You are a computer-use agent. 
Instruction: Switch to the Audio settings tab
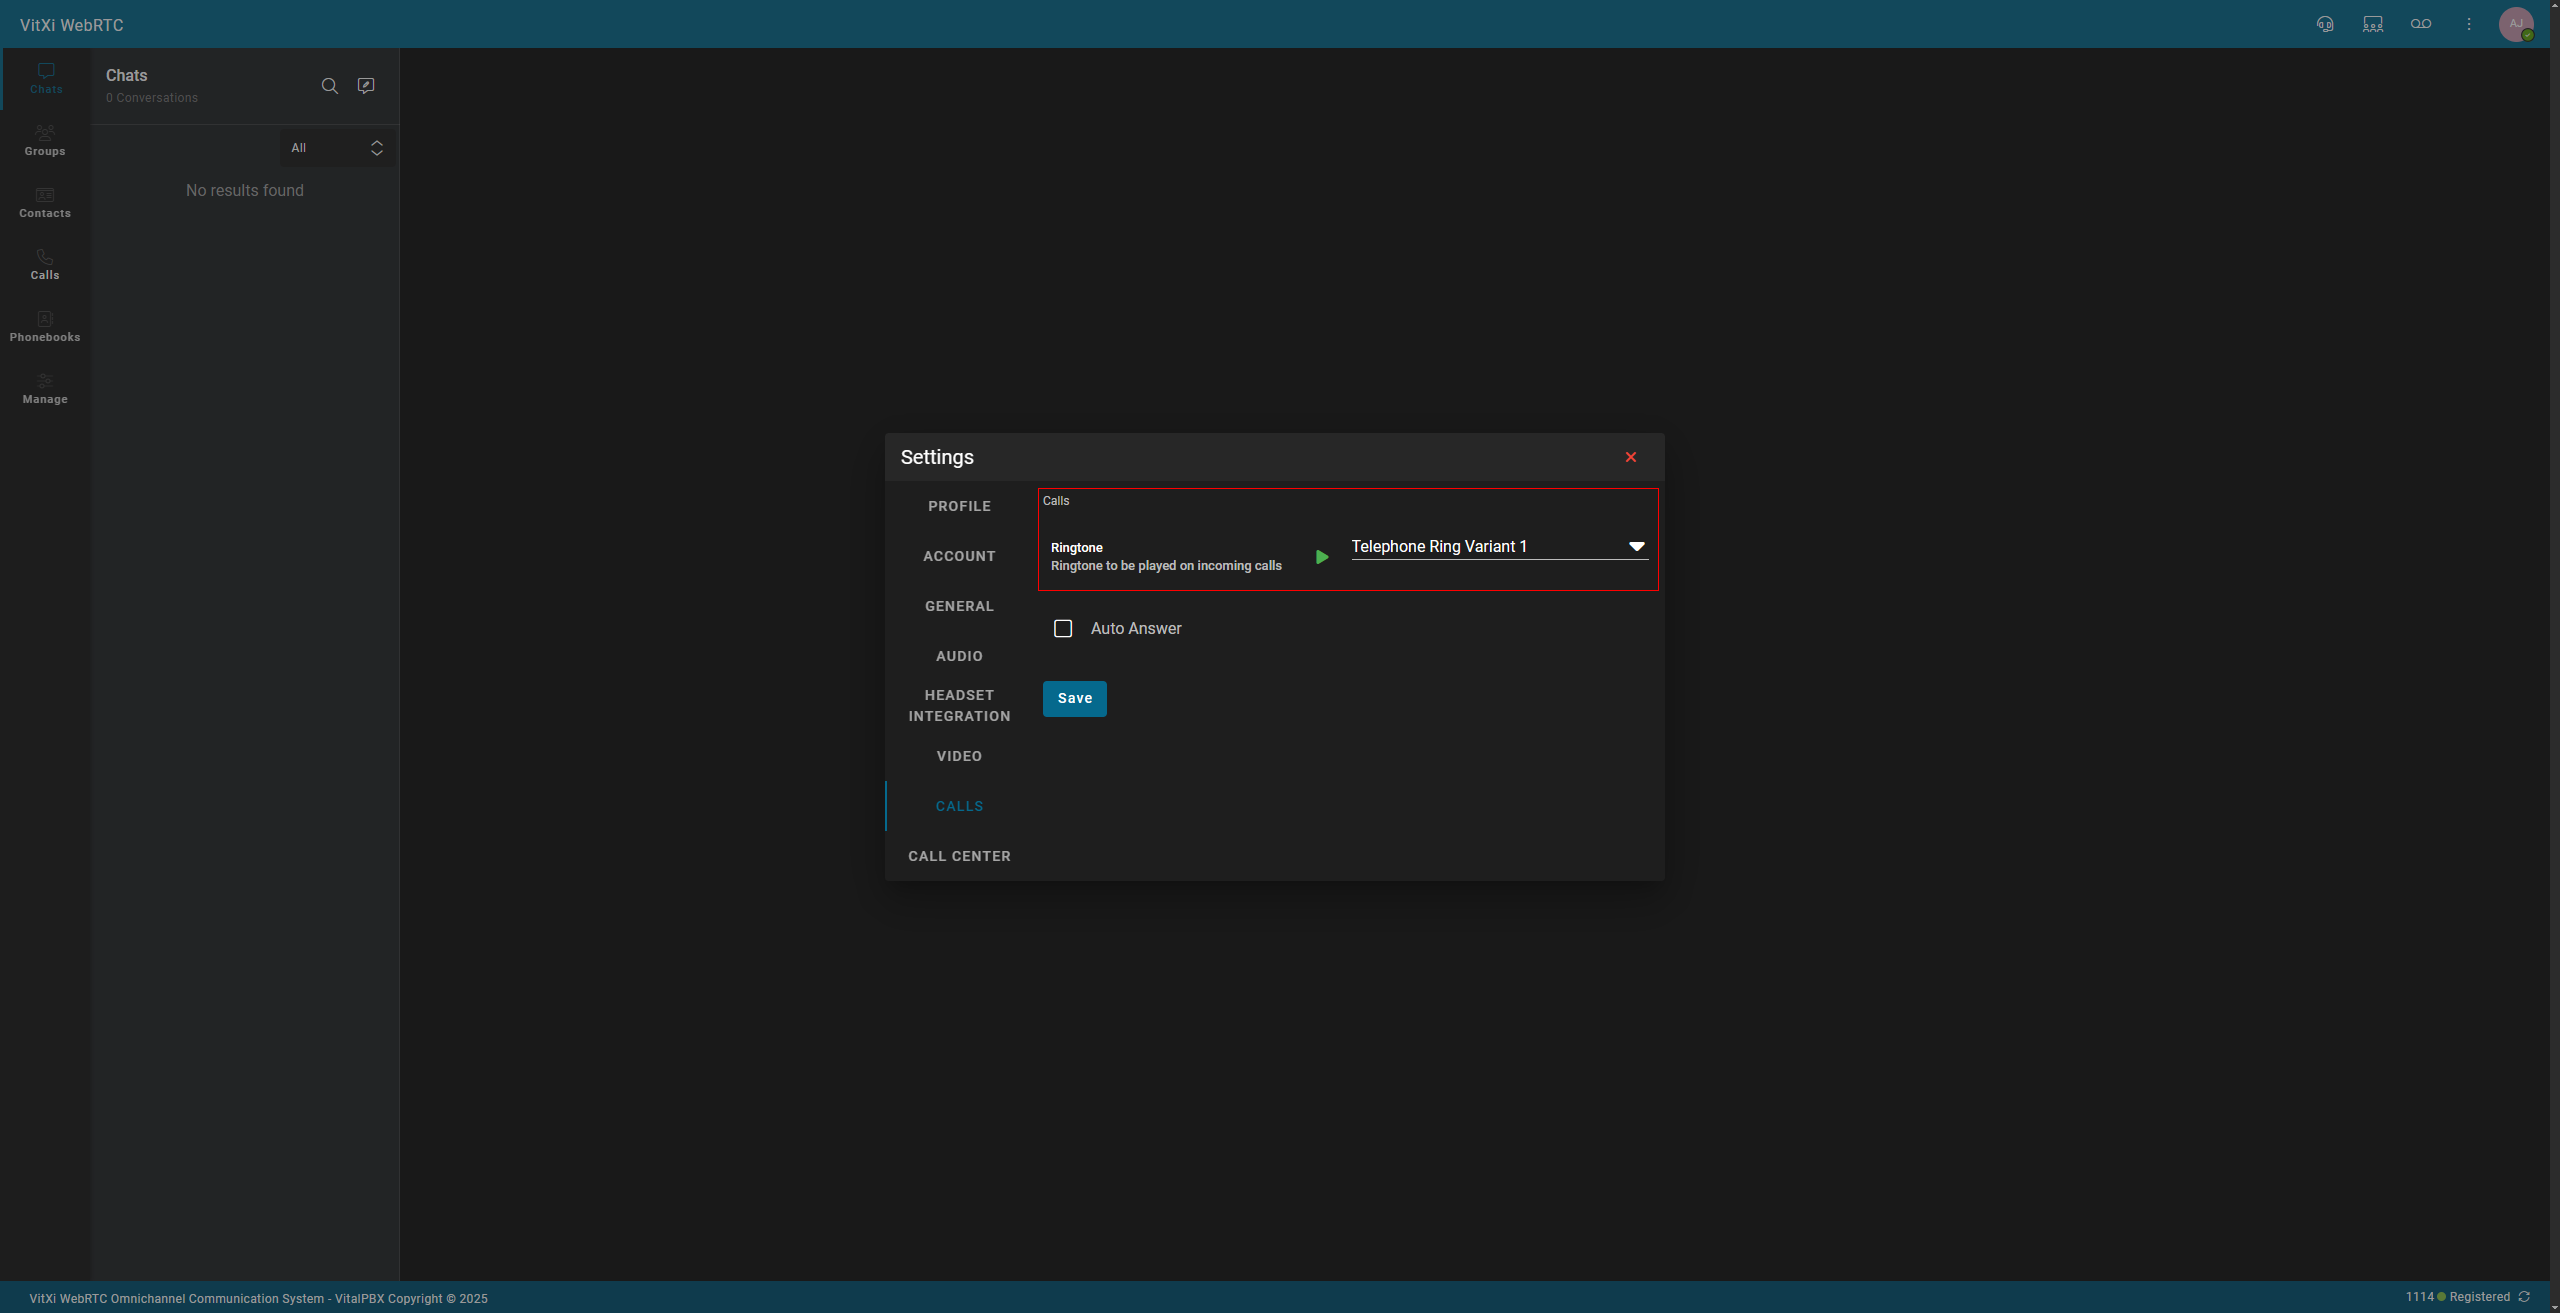pos(959,656)
